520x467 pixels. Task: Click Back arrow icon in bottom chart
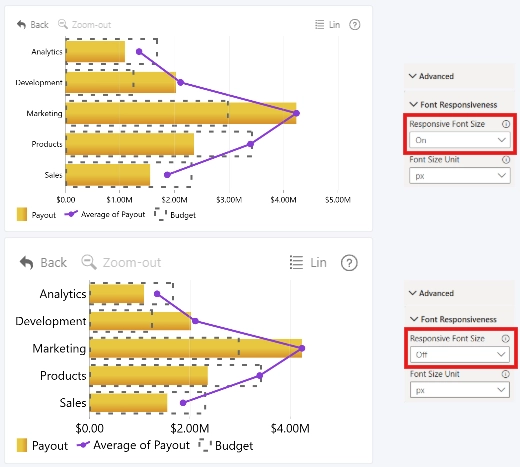point(26,262)
